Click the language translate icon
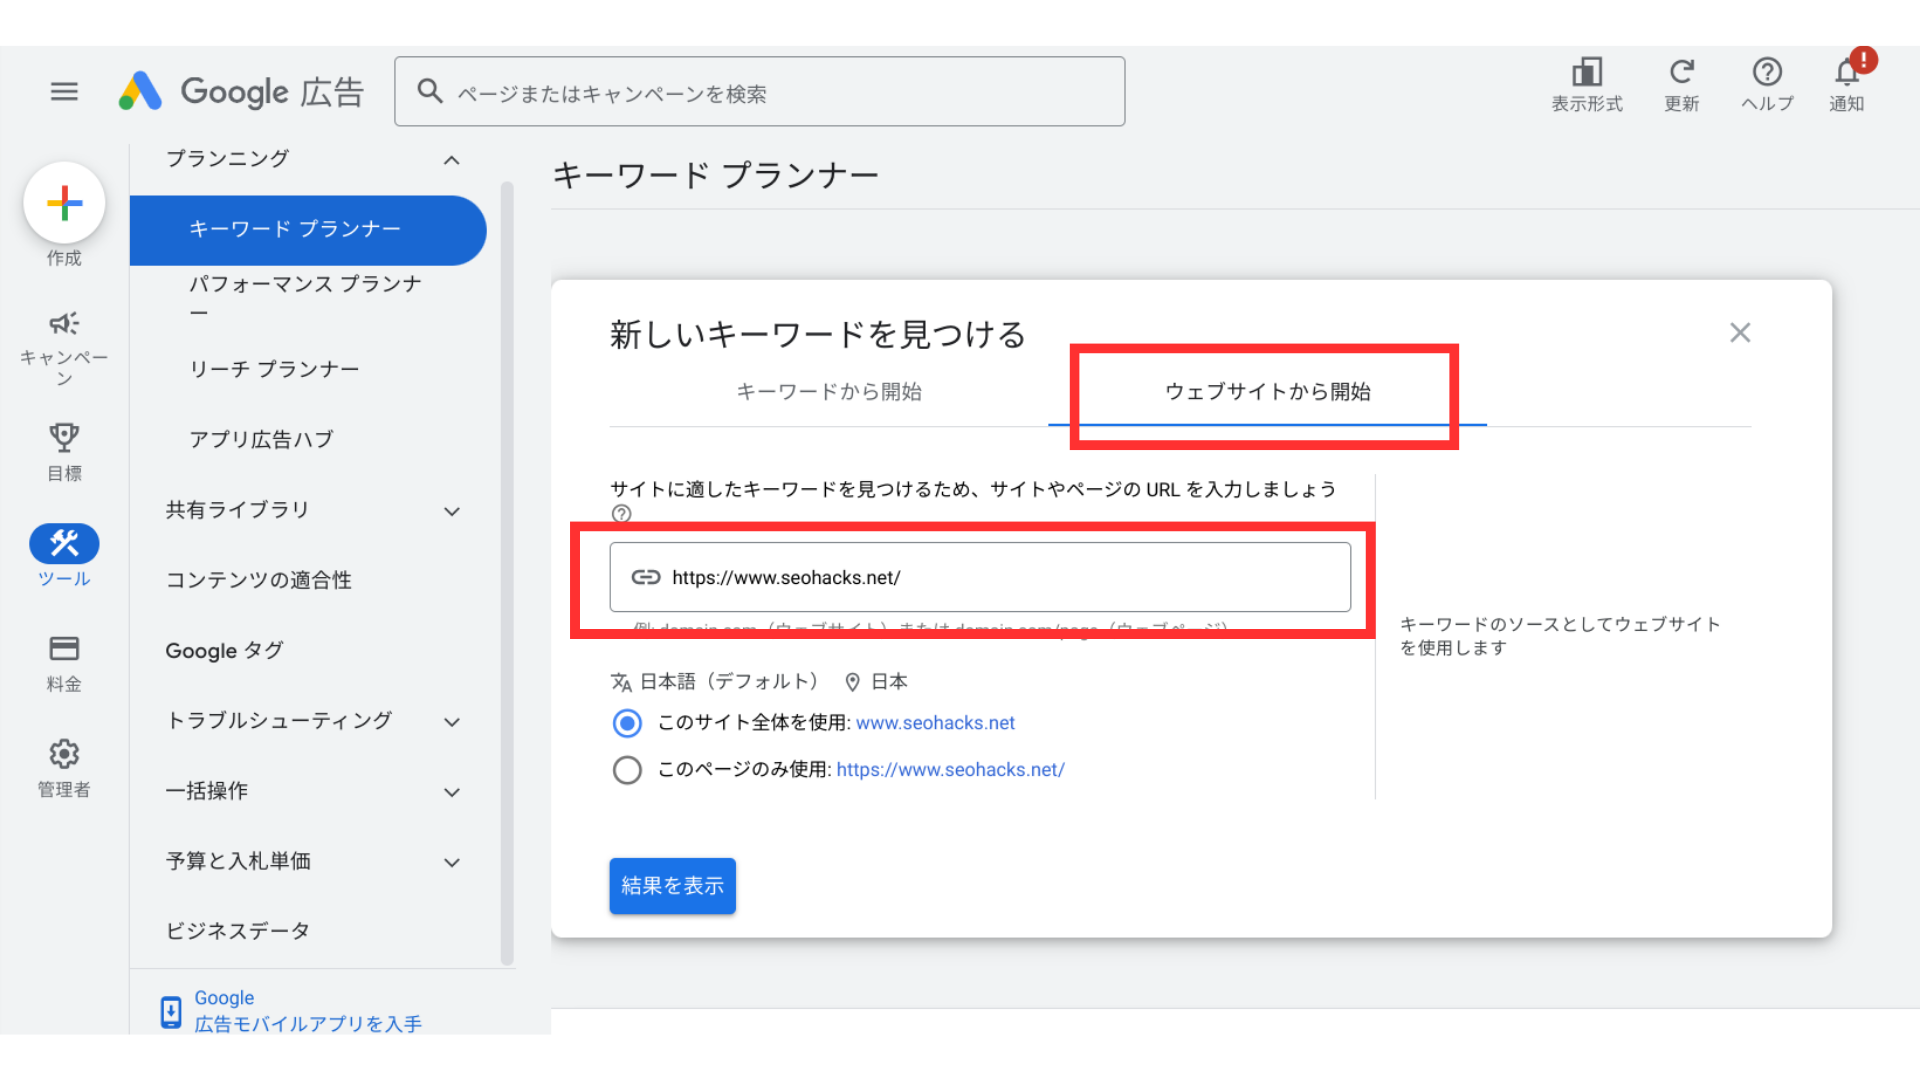 point(621,682)
